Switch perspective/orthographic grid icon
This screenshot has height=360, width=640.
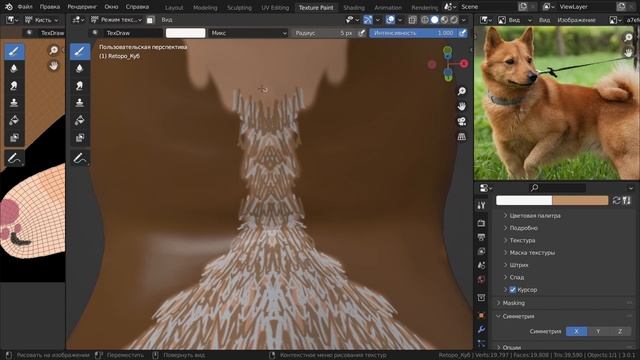pyautogui.click(x=462, y=137)
